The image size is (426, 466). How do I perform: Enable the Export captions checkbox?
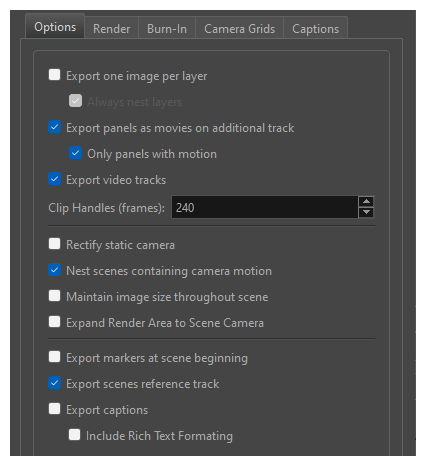tap(54, 409)
